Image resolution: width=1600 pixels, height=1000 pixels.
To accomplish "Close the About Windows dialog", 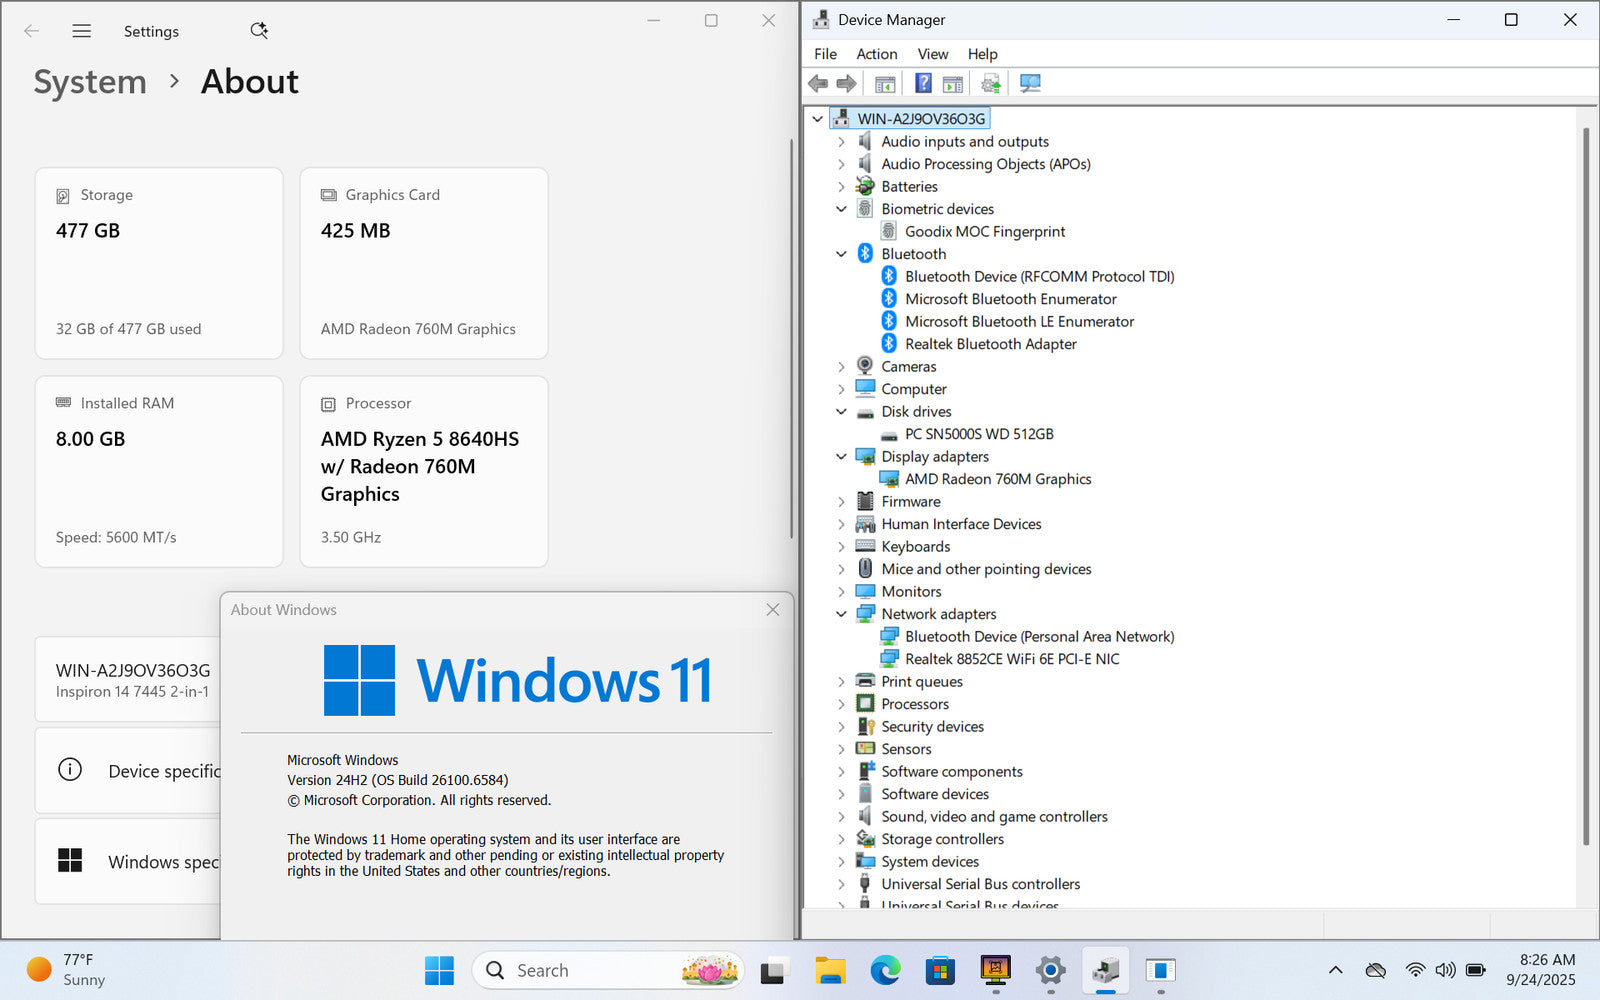I will click(x=772, y=610).
